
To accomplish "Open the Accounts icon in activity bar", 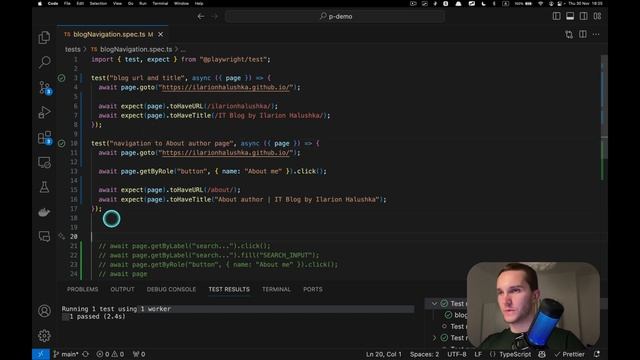I will coord(44,311).
